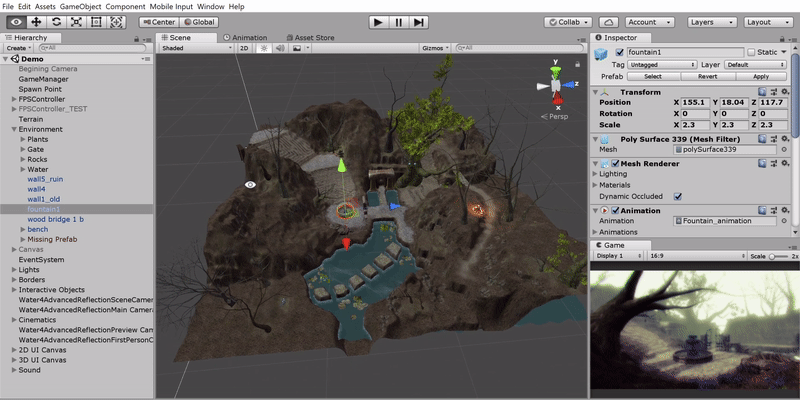Toggle Mesh Renderer enabled checkbox
The height and width of the screenshot is (400, 800).
pyautogui.click(x=615, y=164)
